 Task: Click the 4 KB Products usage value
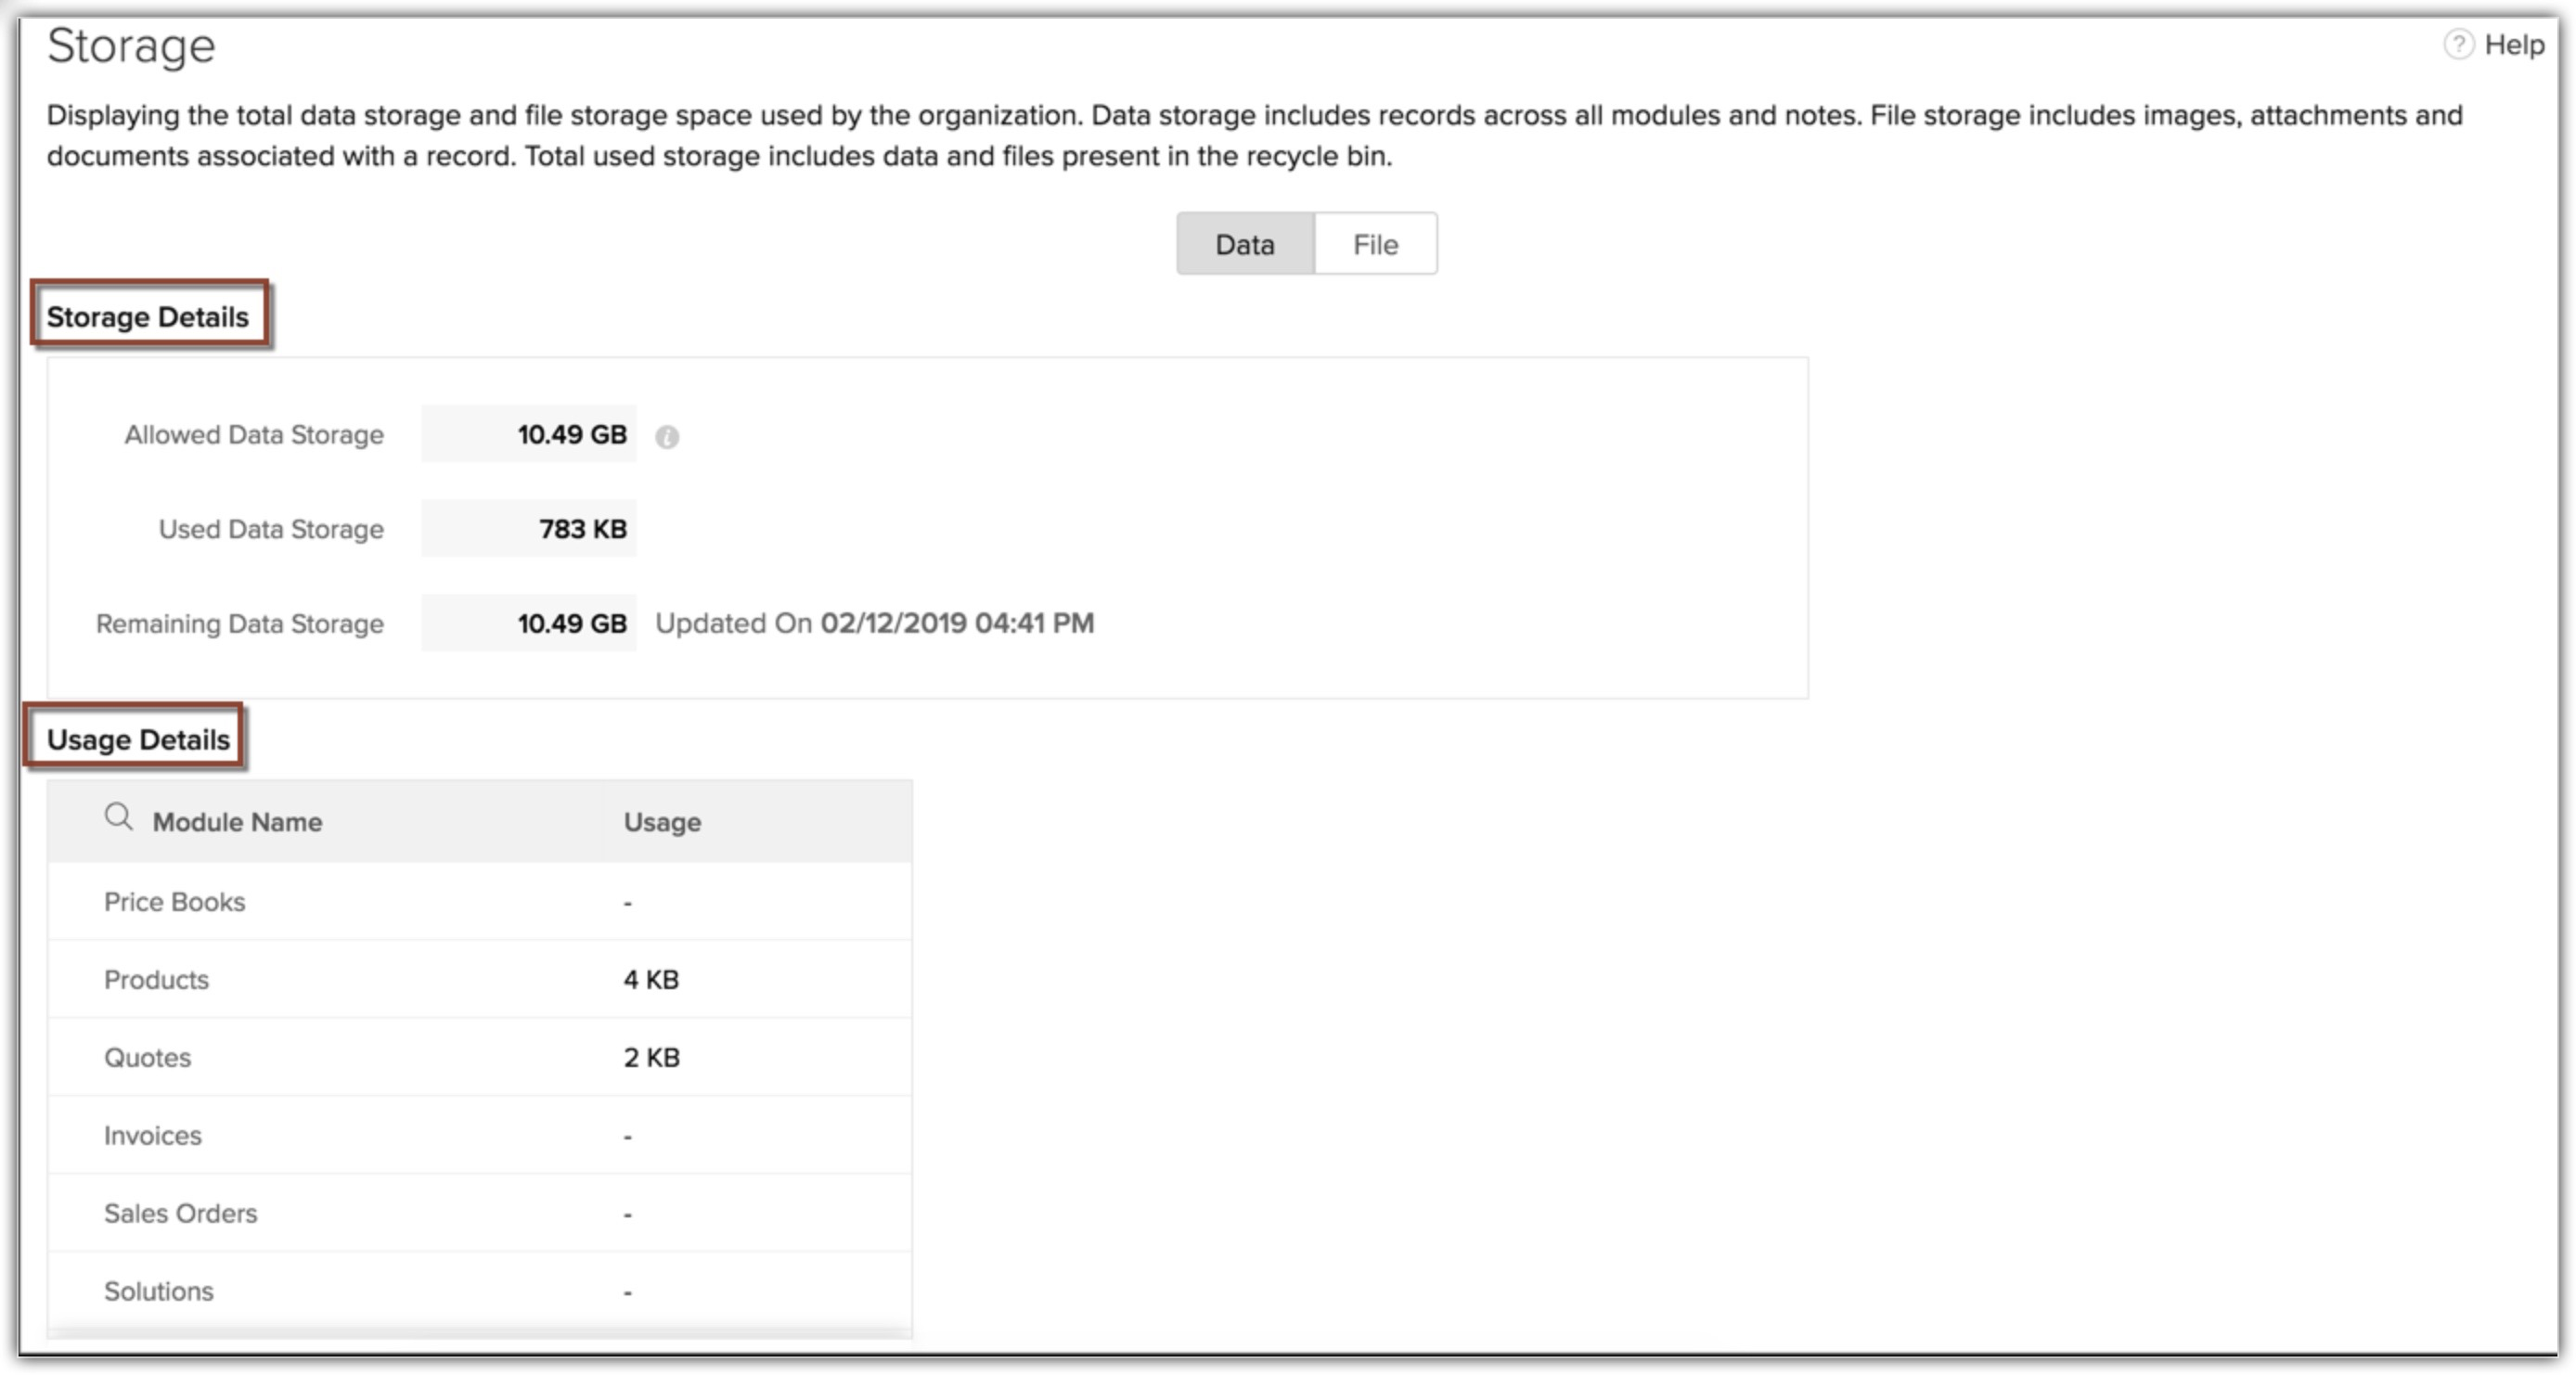[651, 980]
